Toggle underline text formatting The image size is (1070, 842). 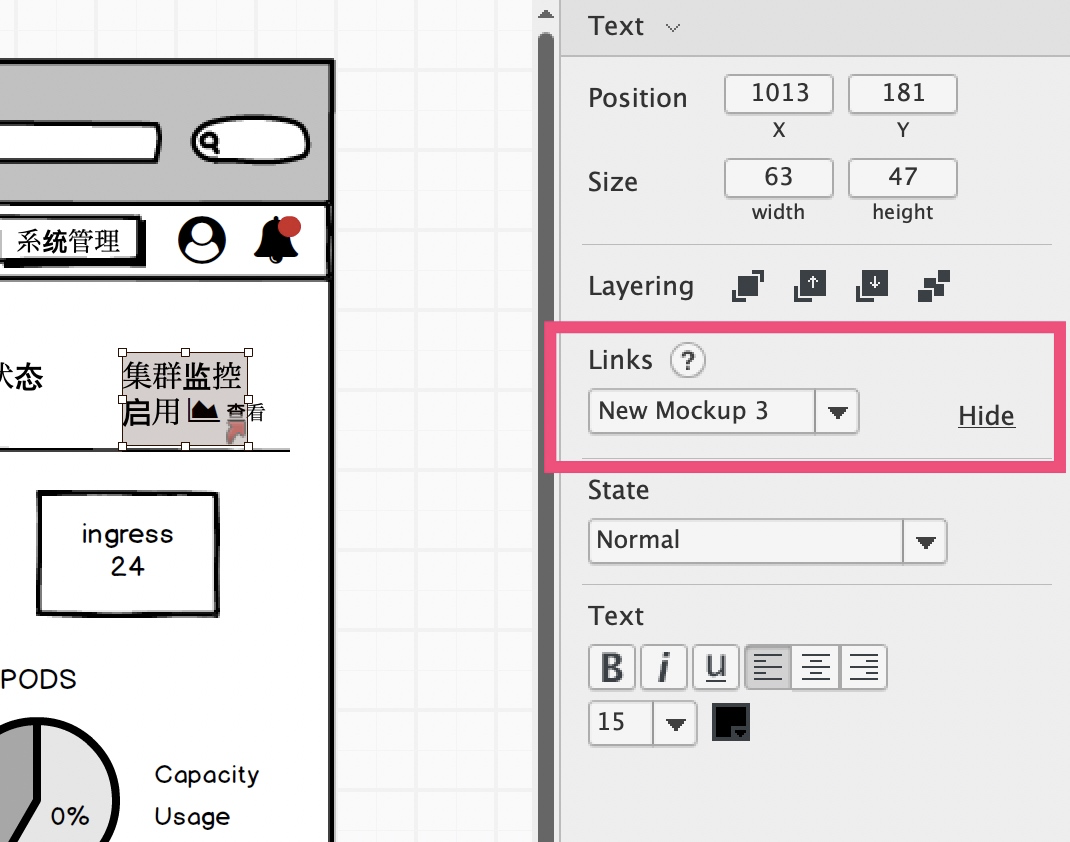point(715,667)
